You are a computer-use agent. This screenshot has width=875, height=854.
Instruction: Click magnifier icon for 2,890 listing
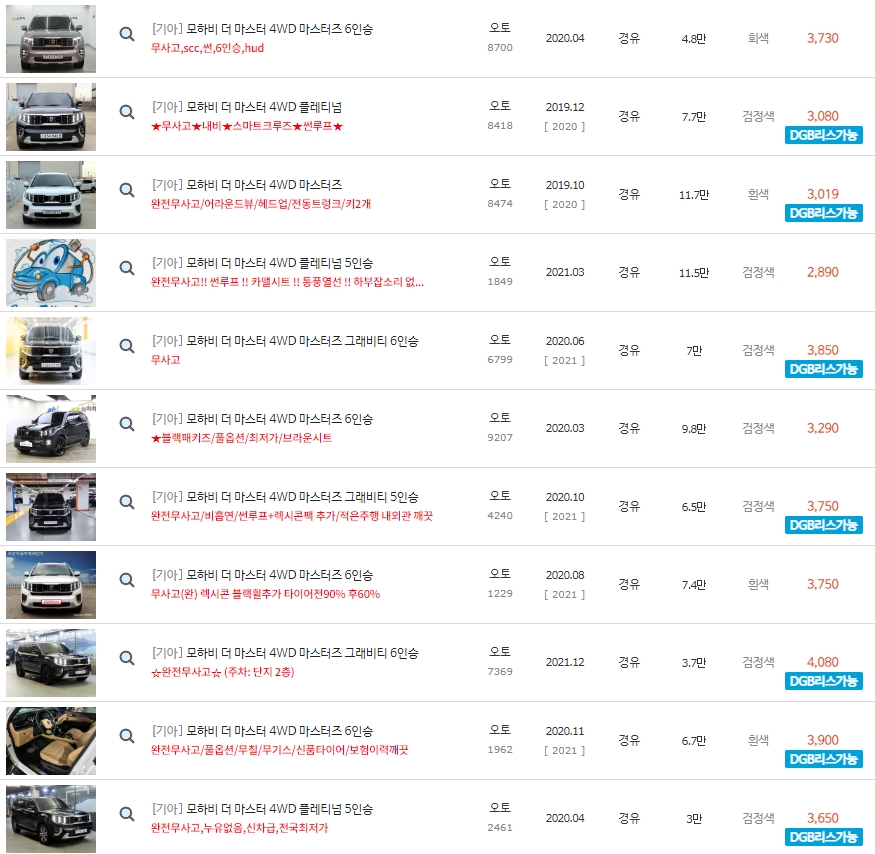pyautogui.click(x=127, y=268)
